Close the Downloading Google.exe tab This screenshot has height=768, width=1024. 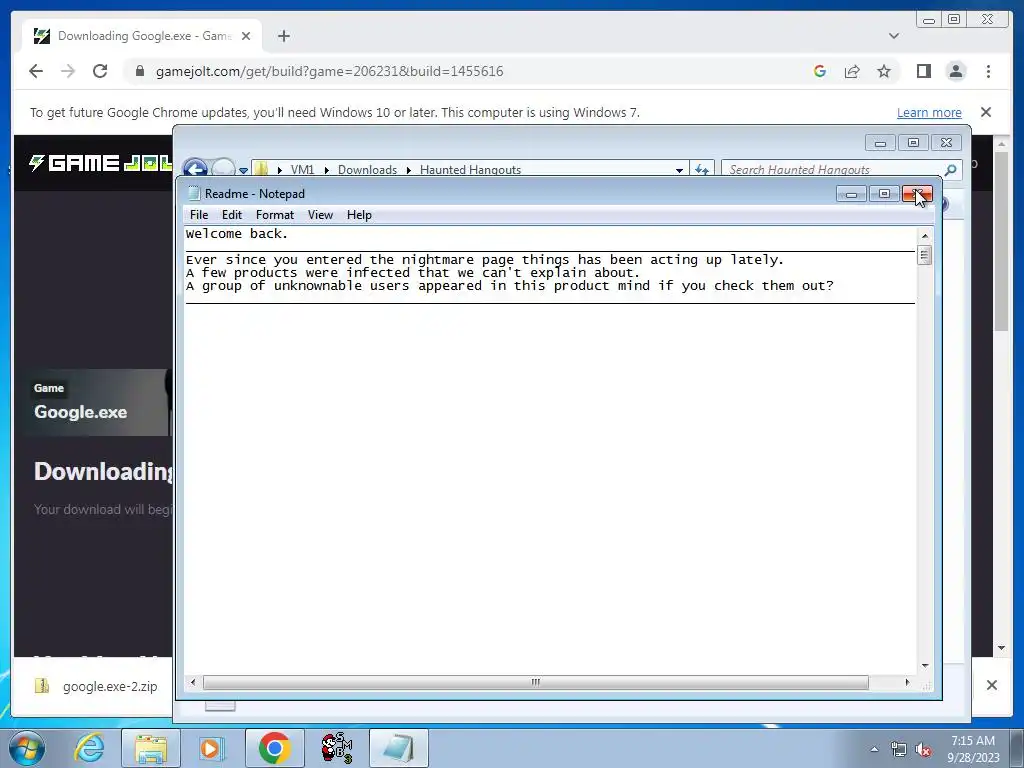click(x=246, y=36)
